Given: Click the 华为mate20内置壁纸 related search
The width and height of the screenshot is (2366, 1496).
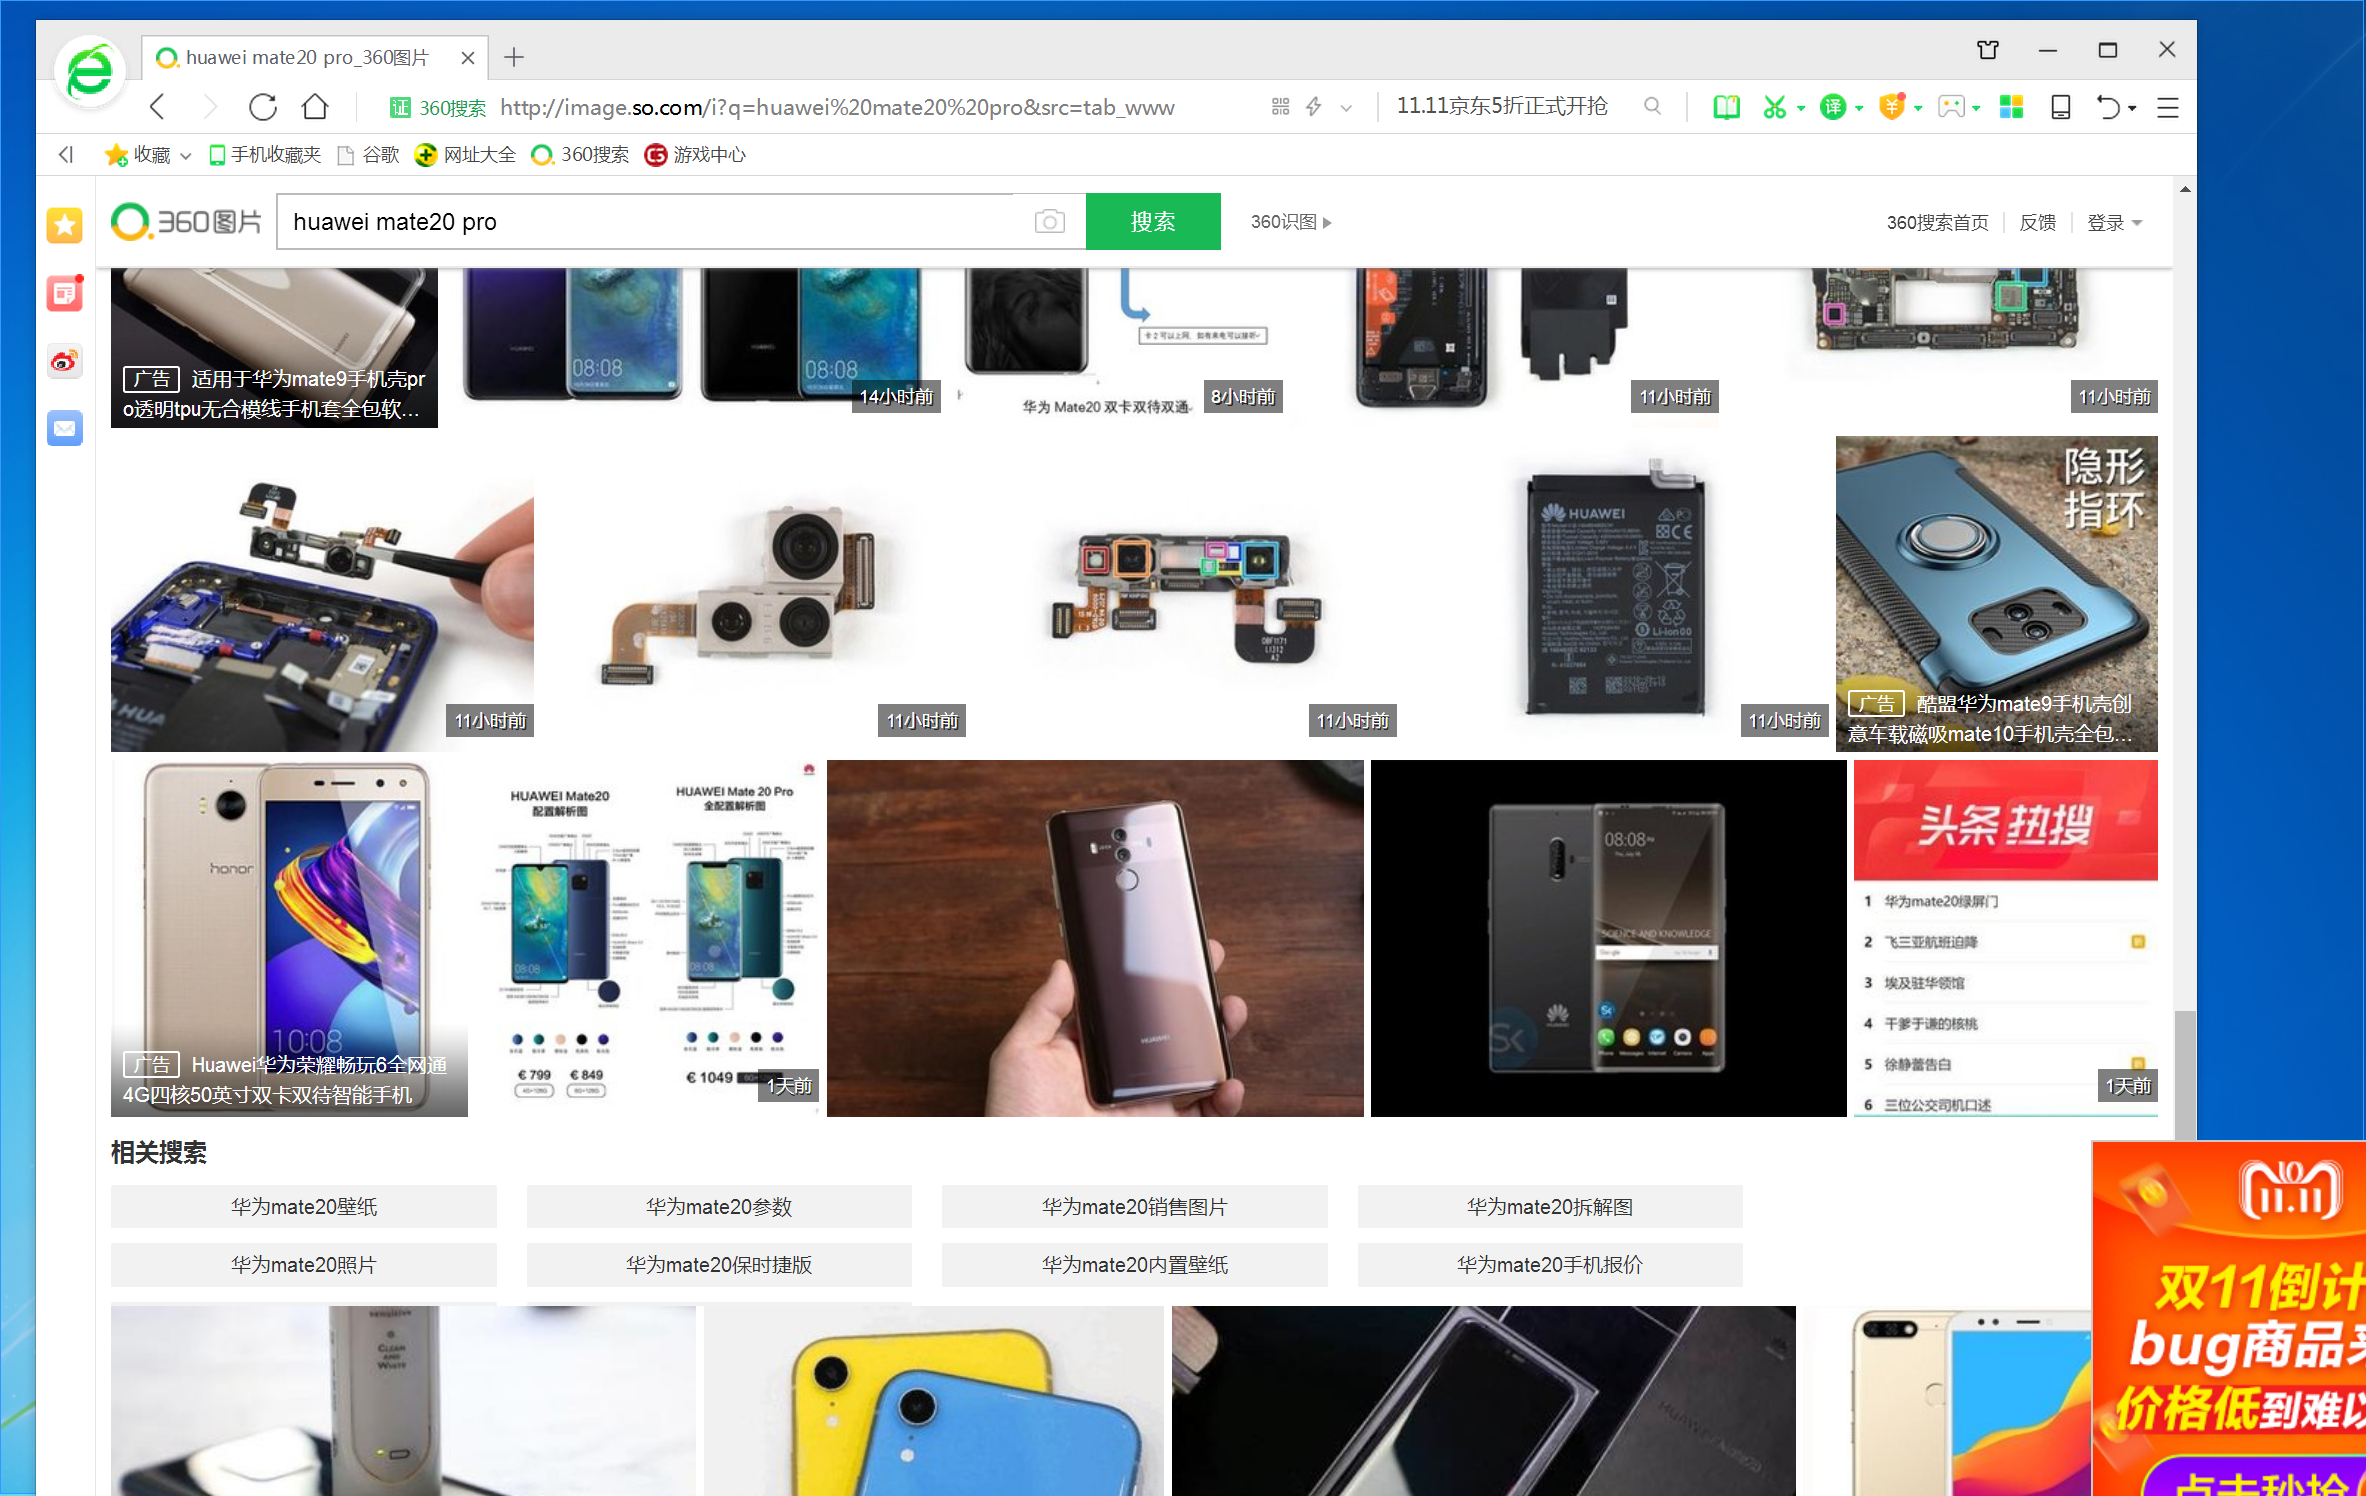Looking at the screenshot, I should point(1135,1265).
